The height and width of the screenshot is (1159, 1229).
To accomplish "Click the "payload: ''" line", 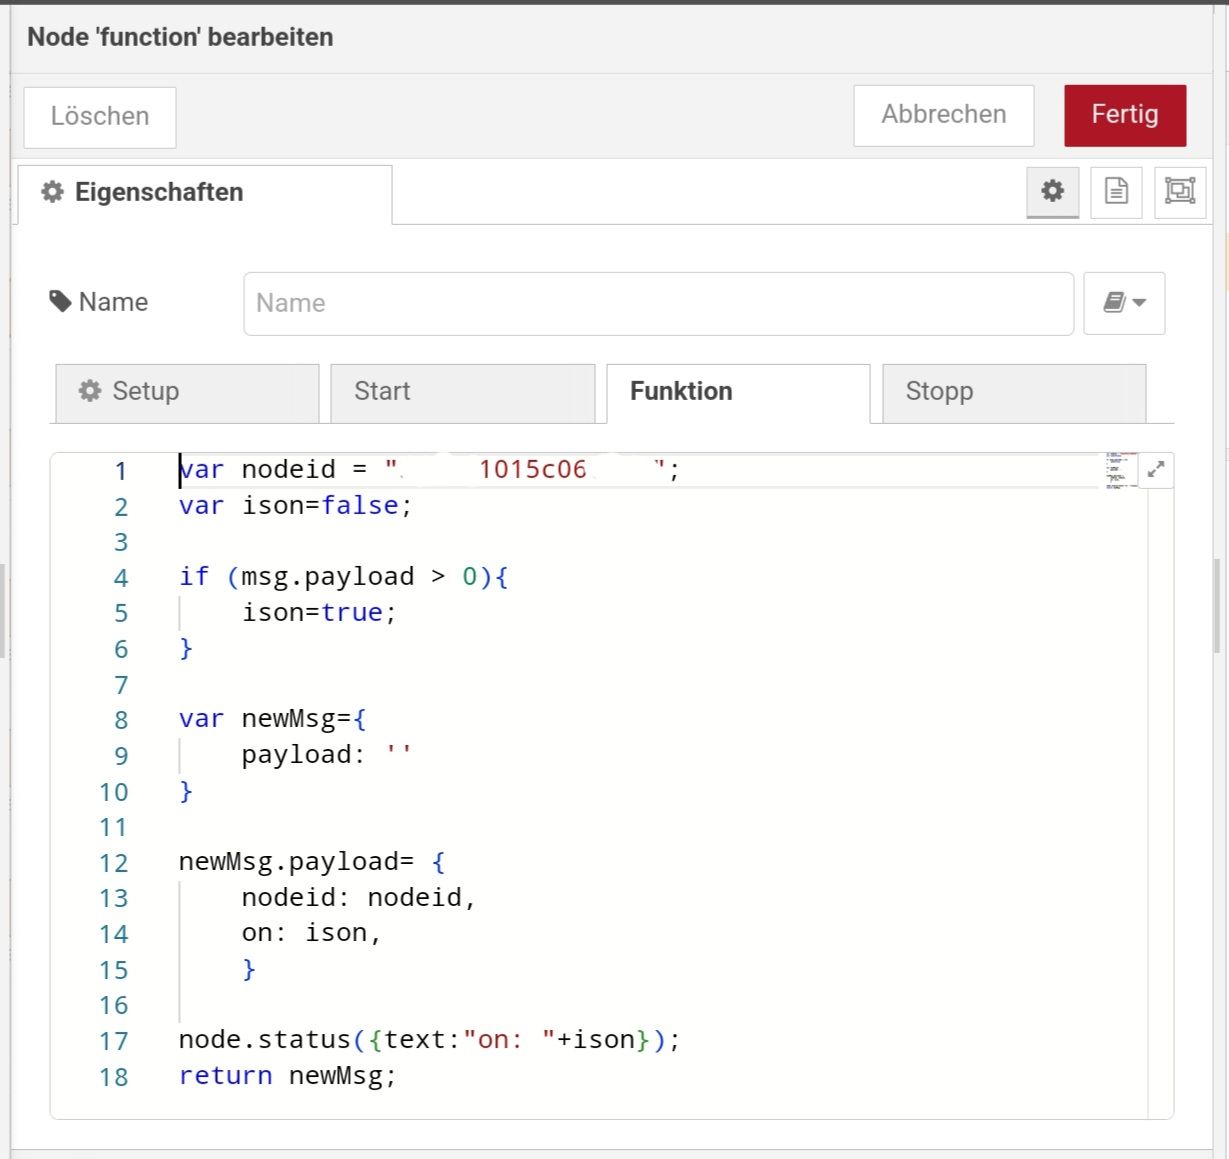I will tap(326, 754).
